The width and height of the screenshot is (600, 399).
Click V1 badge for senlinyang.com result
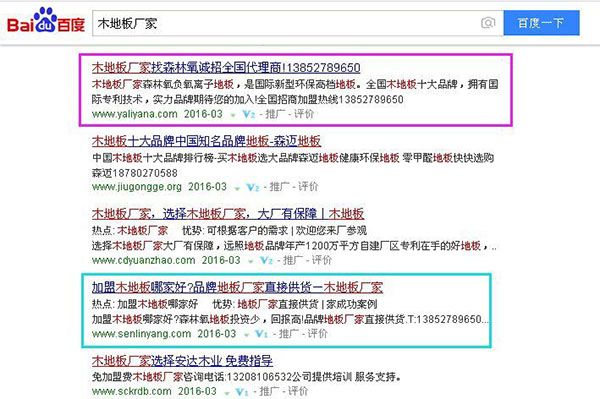pyautogui.click(x=262, y=334)
